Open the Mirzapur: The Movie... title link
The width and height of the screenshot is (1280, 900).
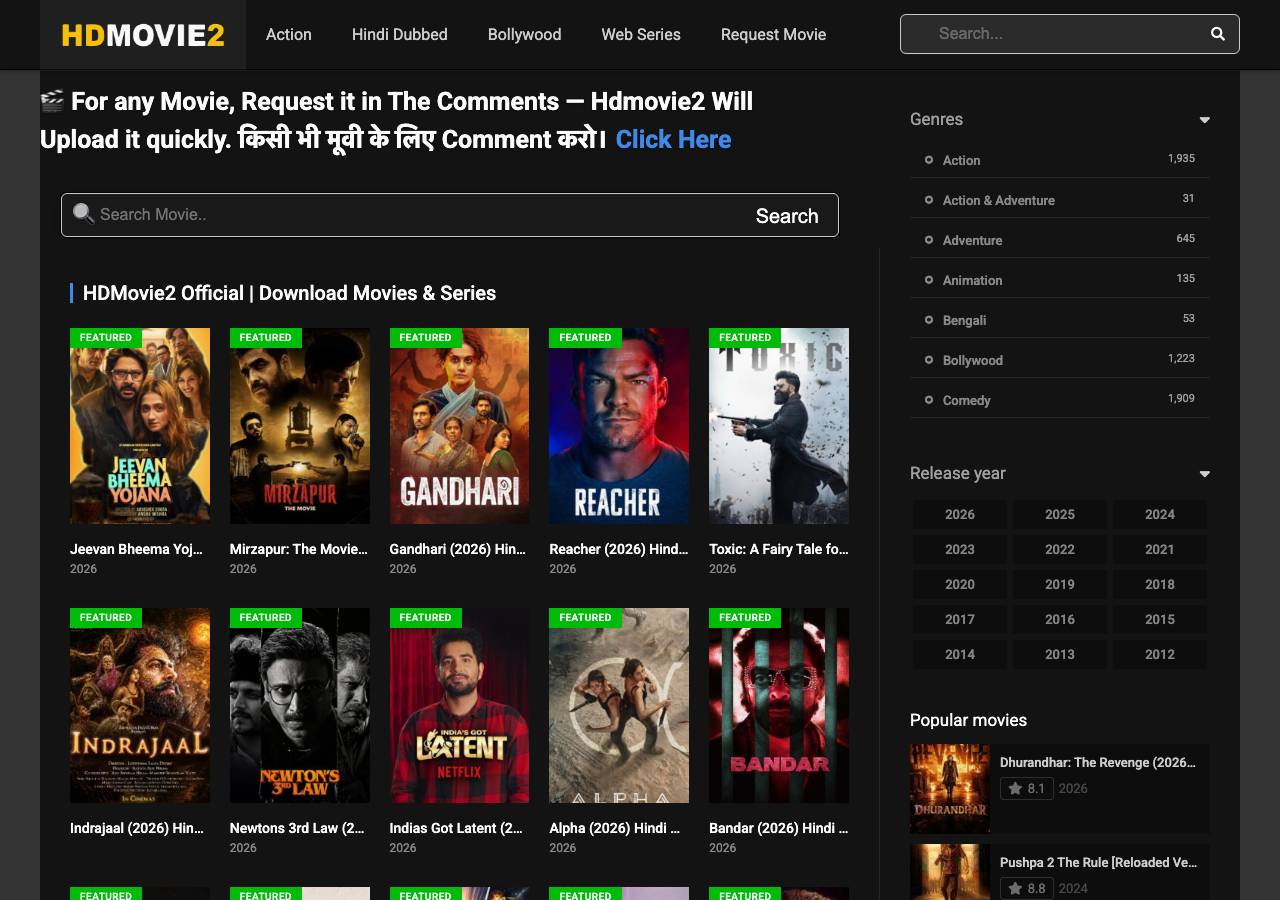pyautogui.click(x=299, y=549)
